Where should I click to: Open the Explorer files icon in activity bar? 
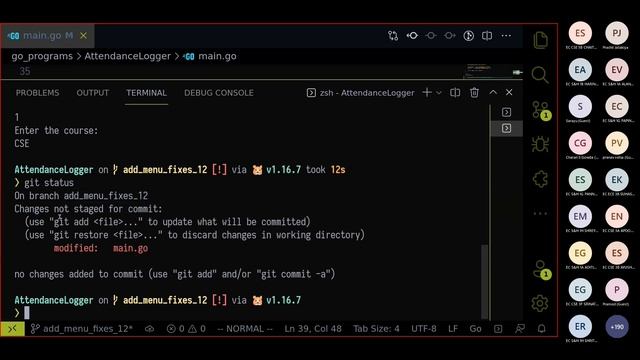click(x=540, y=40)
